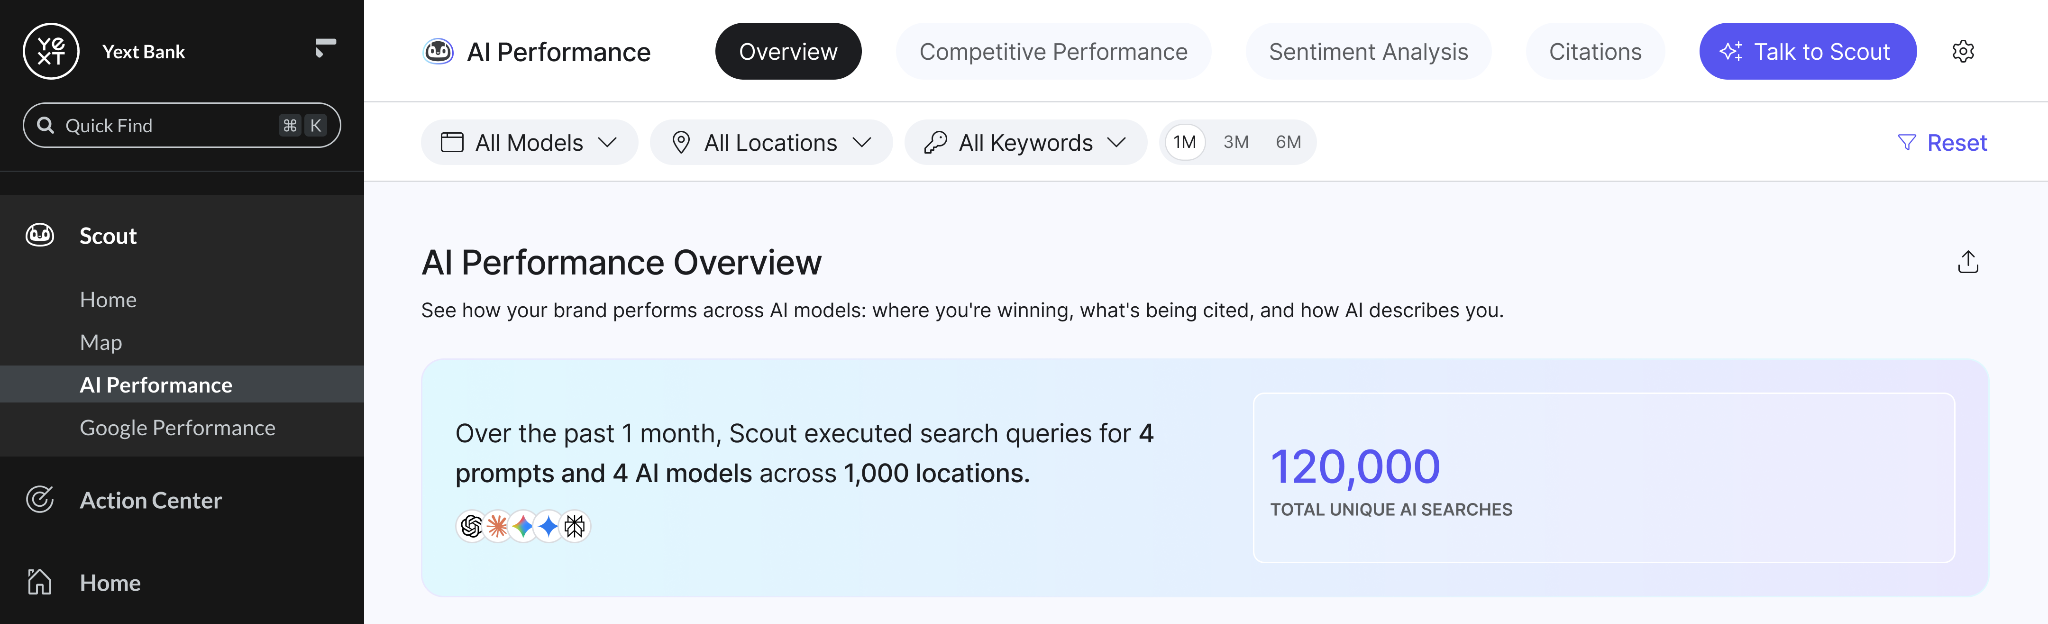Open the All Keywords dropdown
2048x624 pixels.
(x=1025, y=142)
